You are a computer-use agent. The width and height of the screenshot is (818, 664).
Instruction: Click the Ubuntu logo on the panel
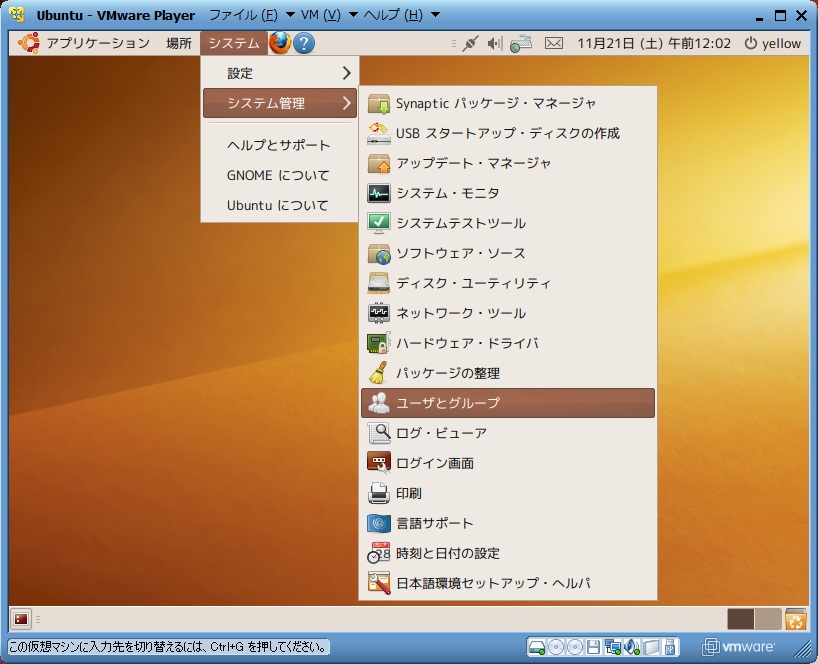29,43
